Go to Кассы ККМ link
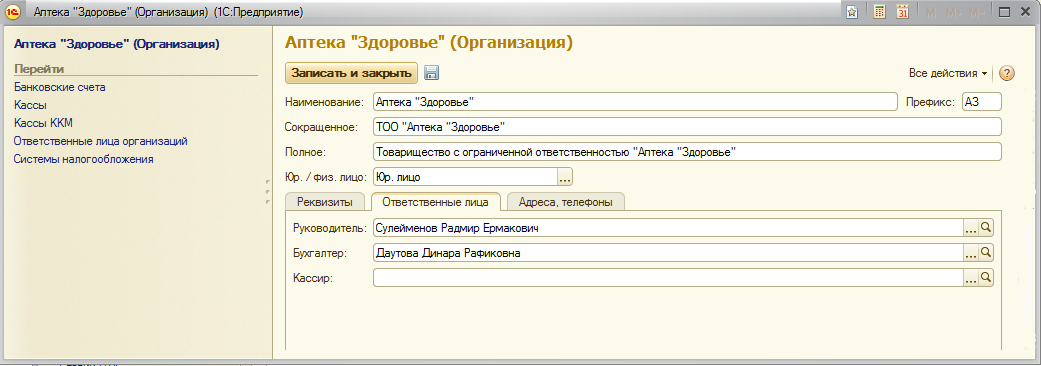 (43, 123)
